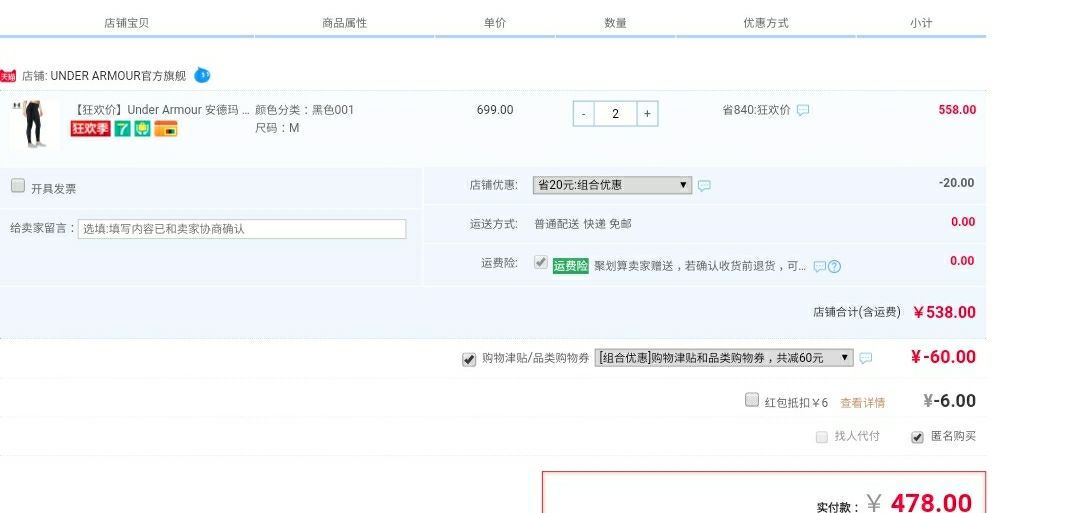Open the [组合优惠]购物津贴和品类购物券 dropdown
Viewport: 1079px width, 513px height.
[724, 358]
